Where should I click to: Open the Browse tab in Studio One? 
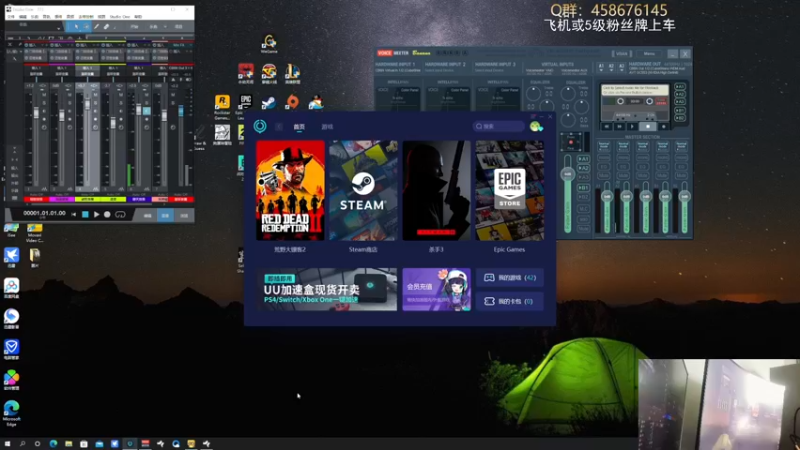tap(184, 215)
